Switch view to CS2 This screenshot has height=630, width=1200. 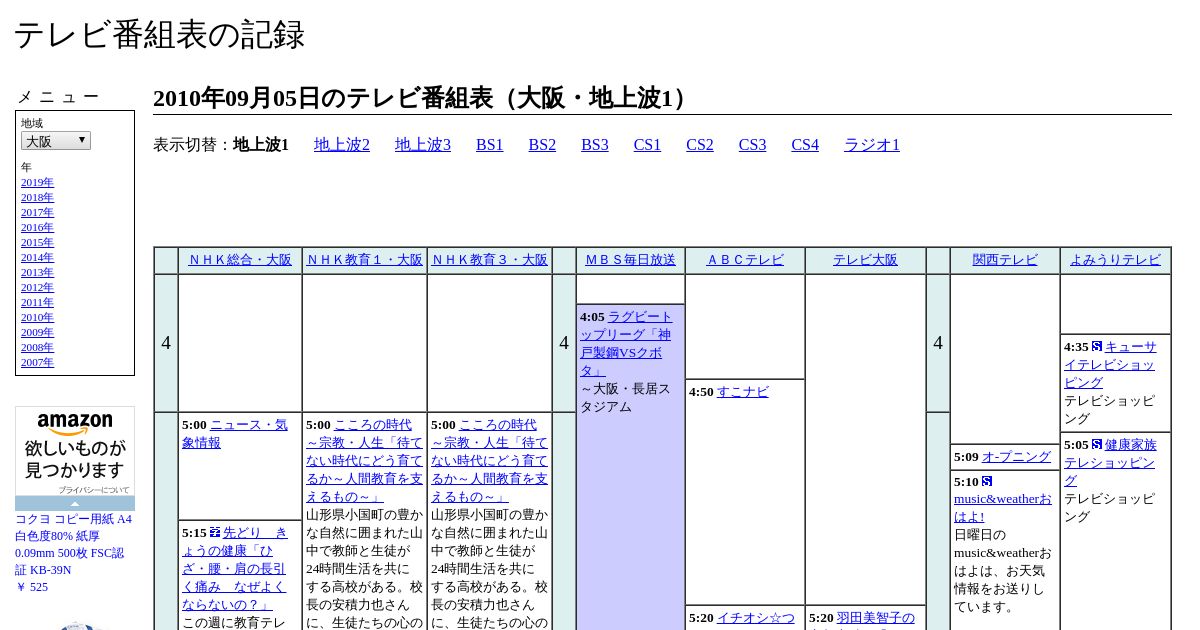click(x=700, y=145)
